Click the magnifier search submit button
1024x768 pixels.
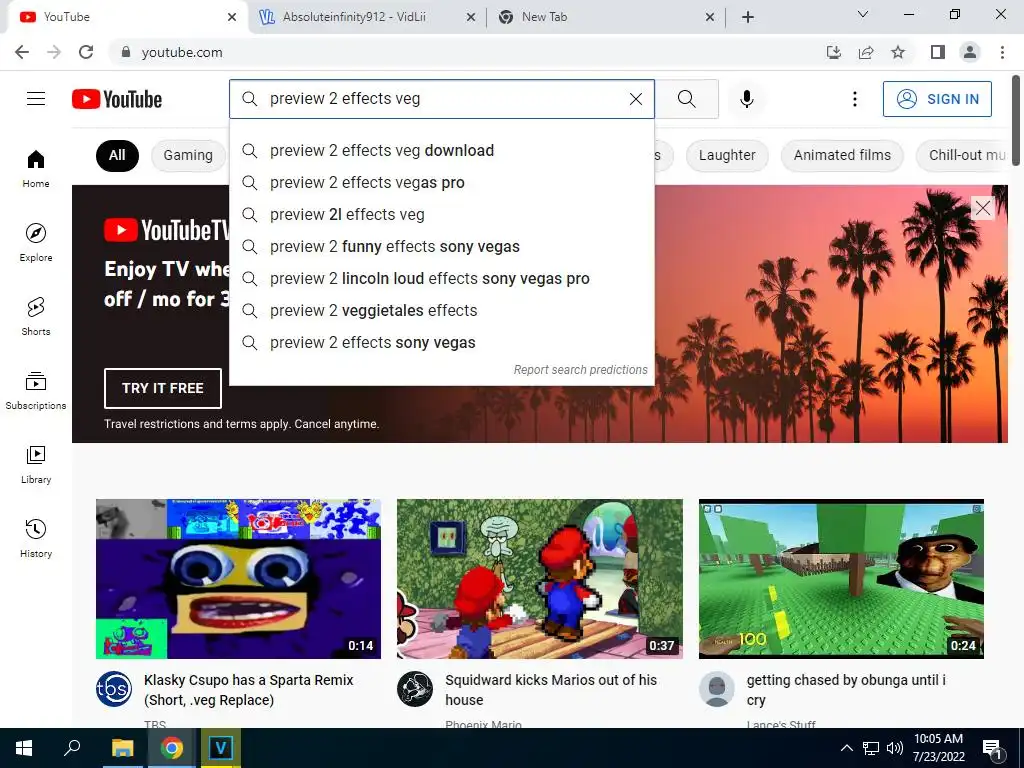pos(686,99)
